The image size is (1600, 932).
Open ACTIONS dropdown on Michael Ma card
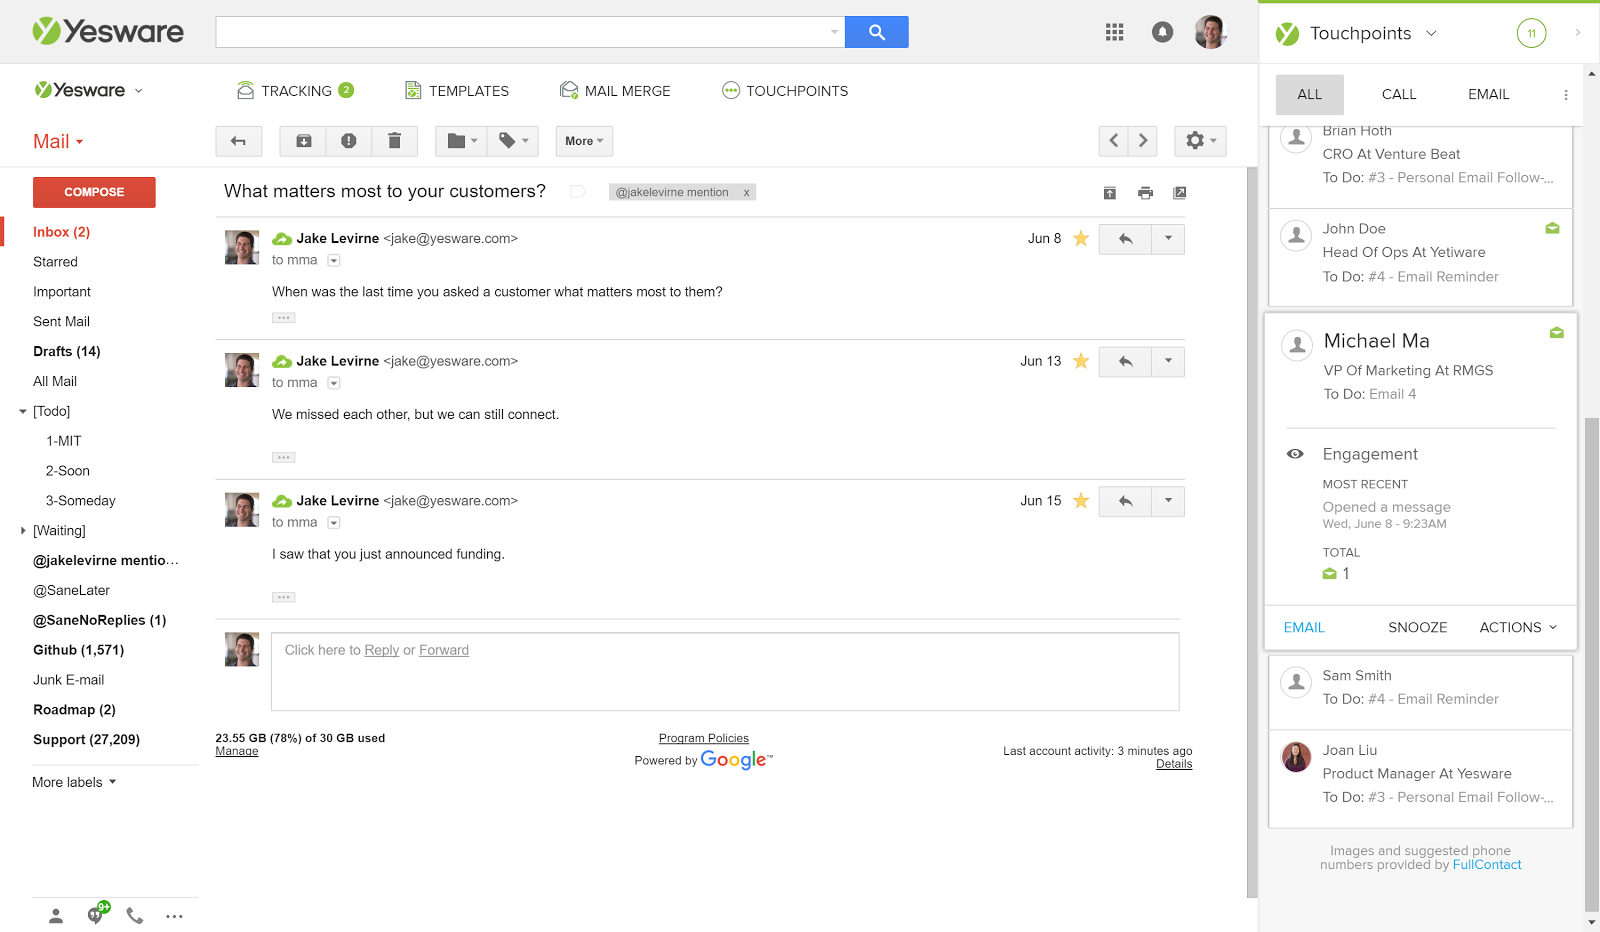pyautogui.click(x=1518, y=628)
